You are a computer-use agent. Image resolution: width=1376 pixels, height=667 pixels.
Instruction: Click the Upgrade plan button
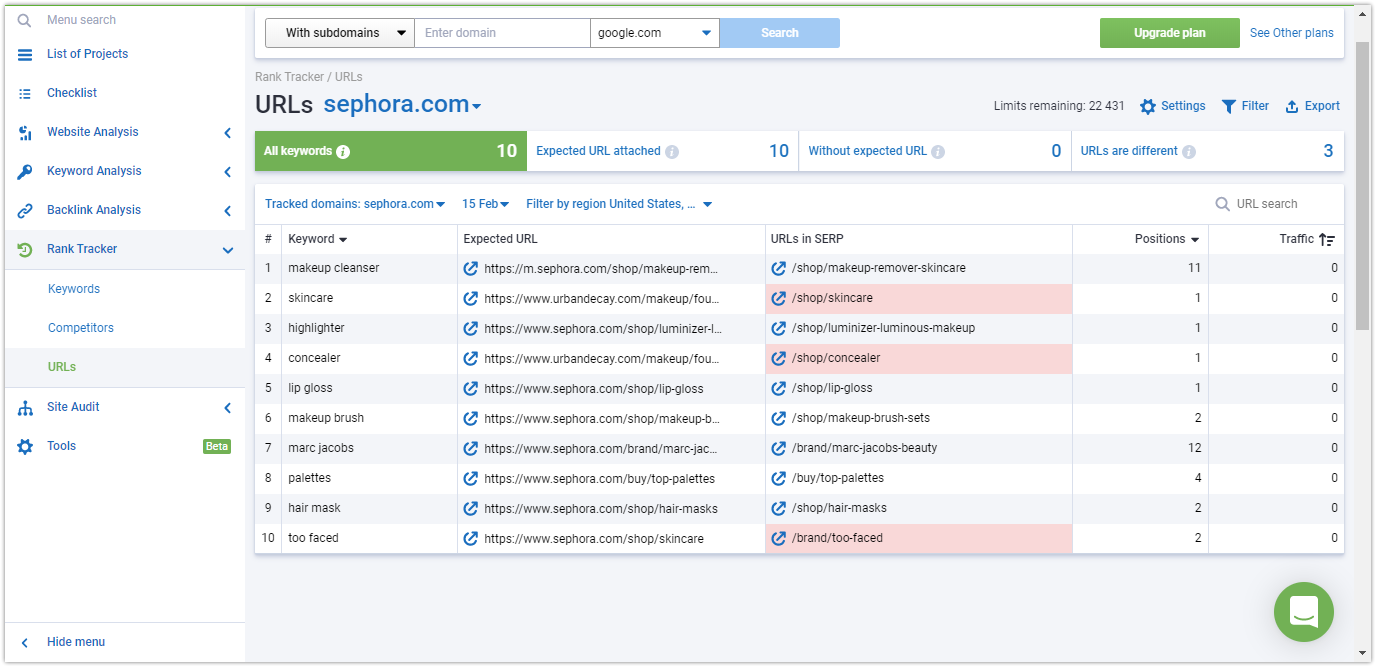(x=1170, y=33)
